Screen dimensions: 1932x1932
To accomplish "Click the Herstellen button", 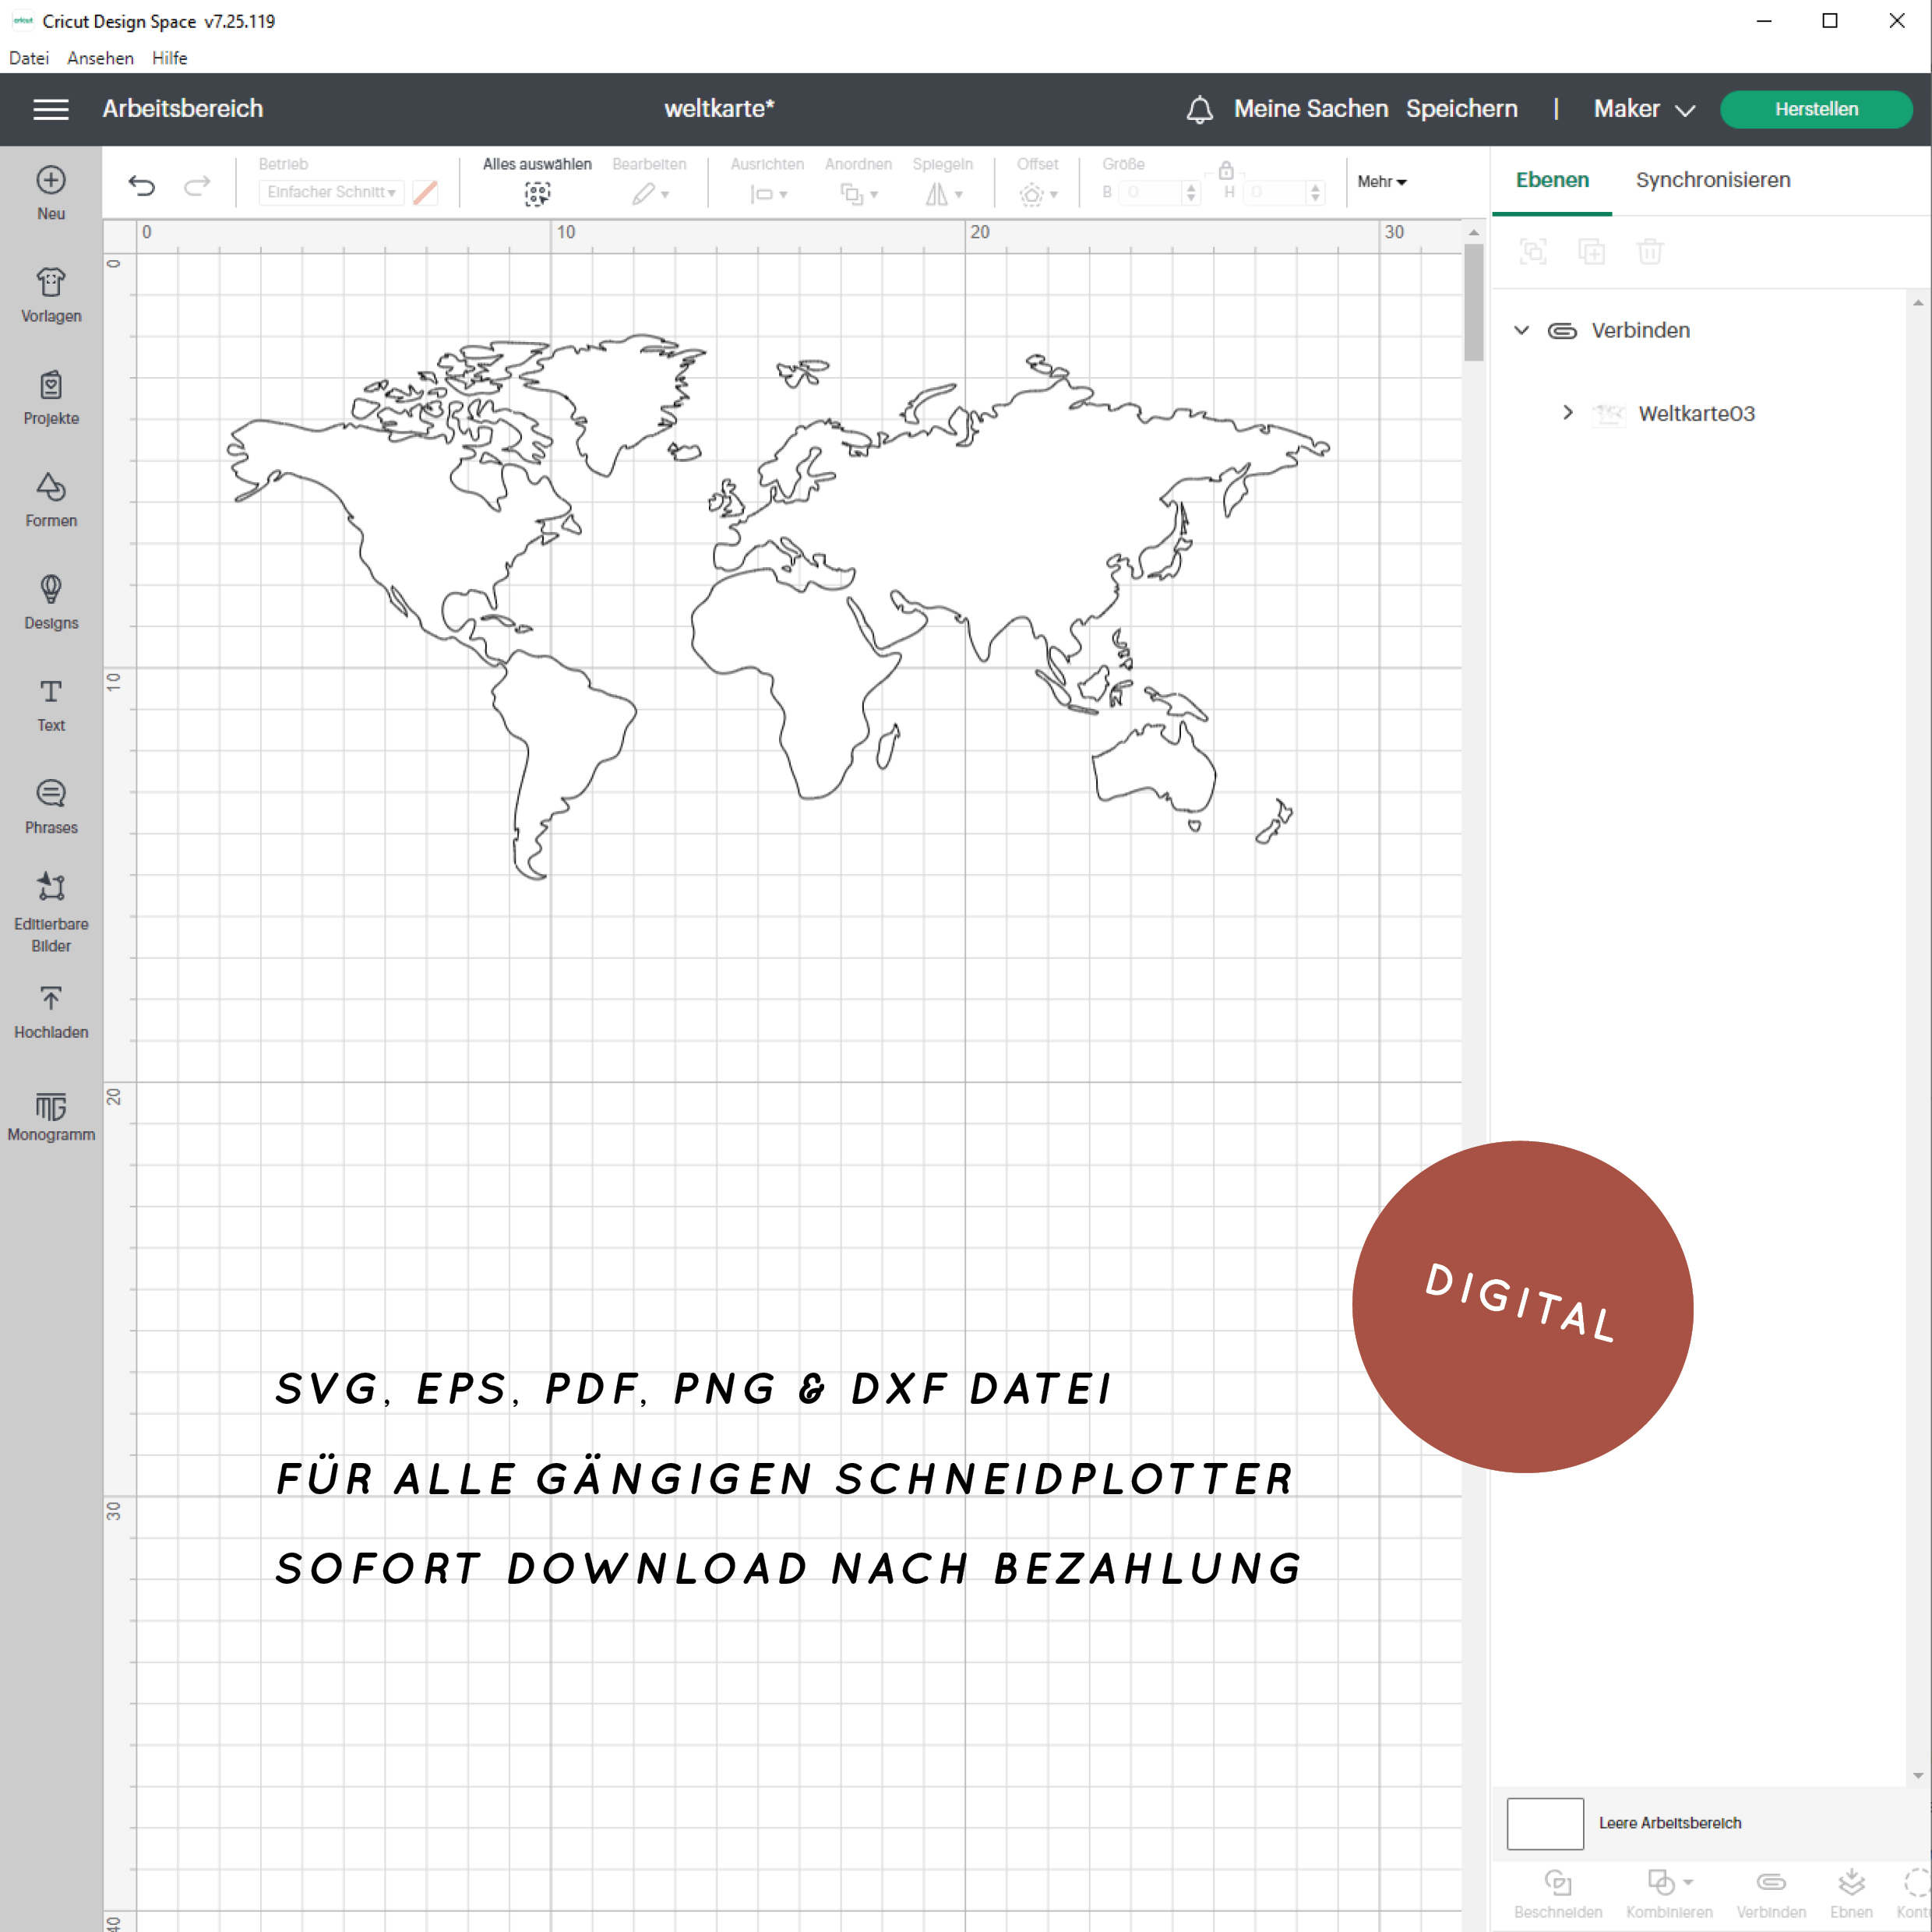I will point(1815,109).
